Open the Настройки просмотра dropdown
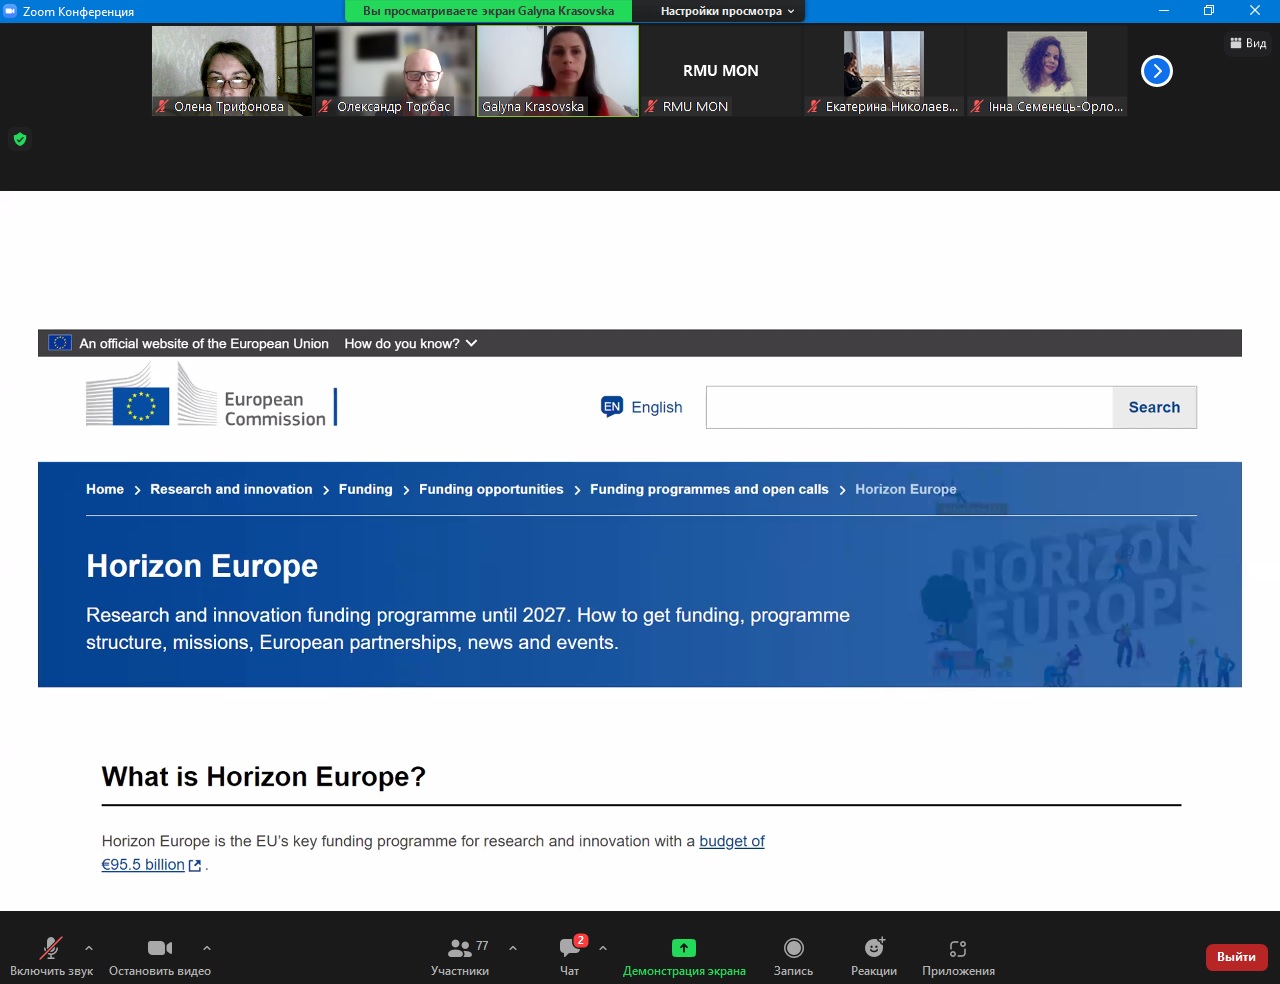 pos(727,11)
